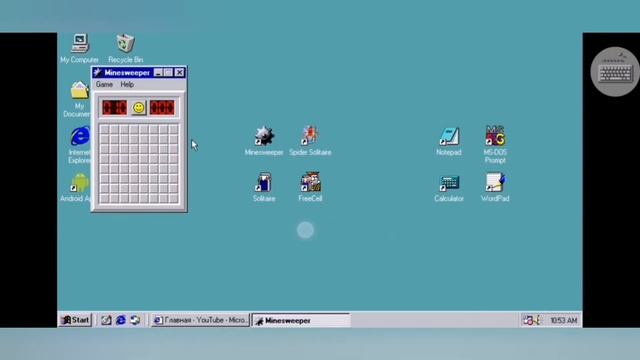Click the Minesweeper title bar icon
Image resolution: width=640 pixels, height=360 pixels.
97,73
